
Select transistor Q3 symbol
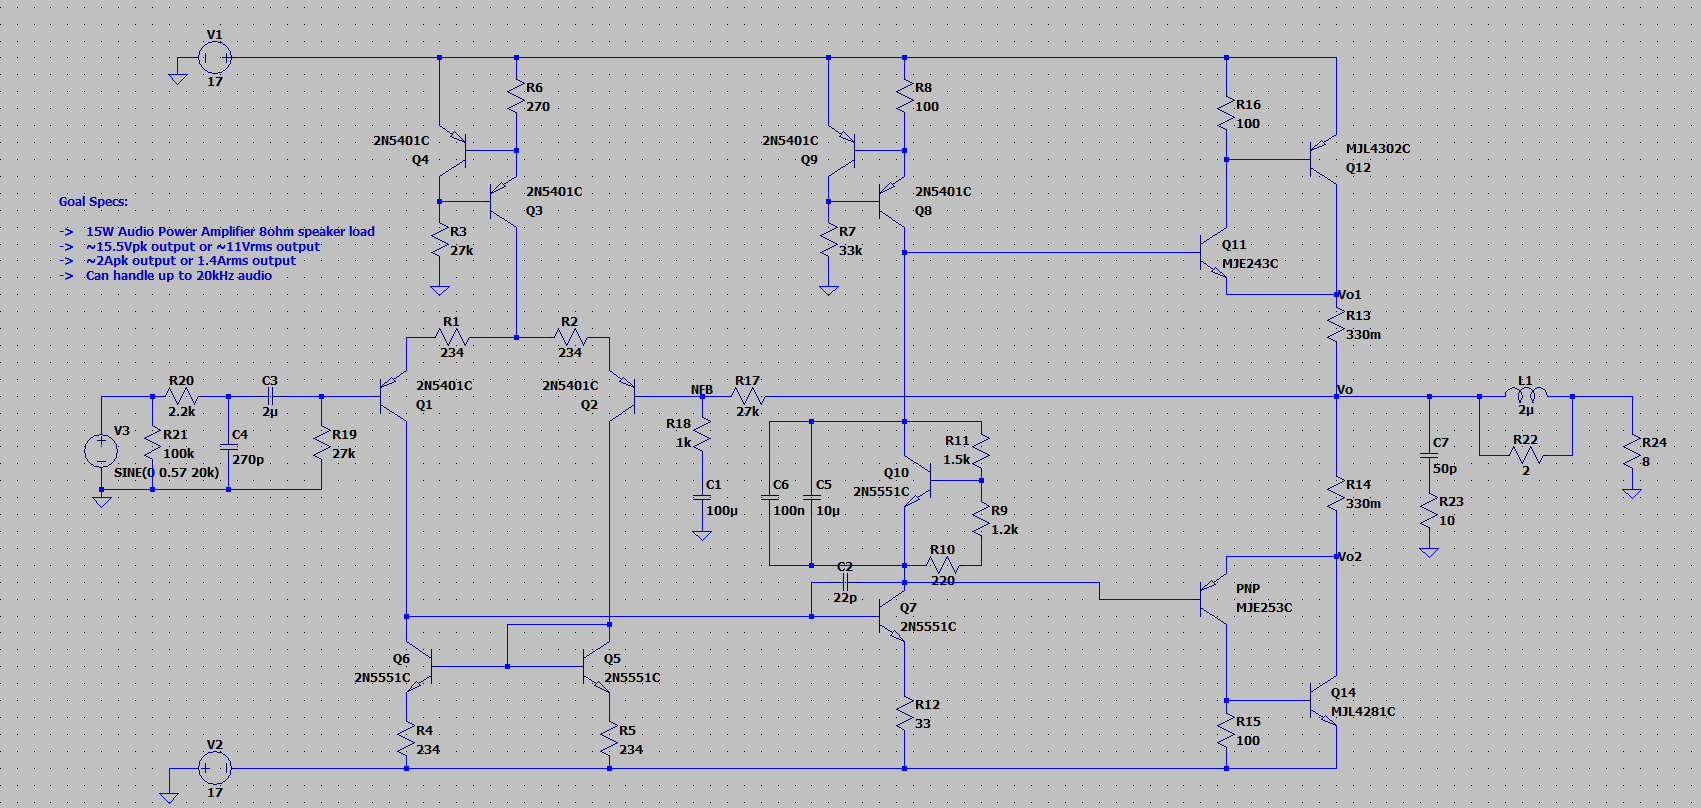point(502,202)
